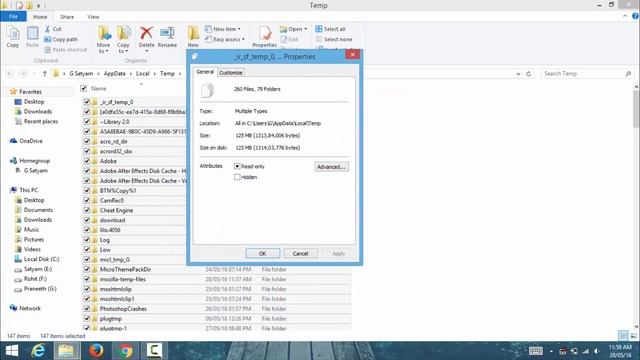Click the red Delete icon
Image resolution: width=640 pixels, height=360 pixels.
click(x=146, y=33)
